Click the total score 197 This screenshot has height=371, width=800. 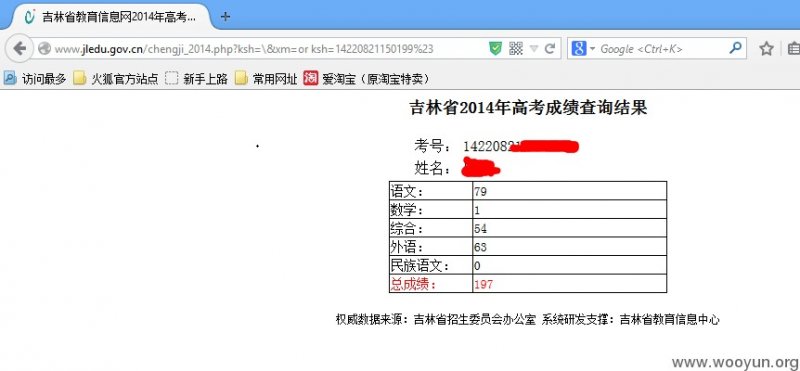click(483, 284)
